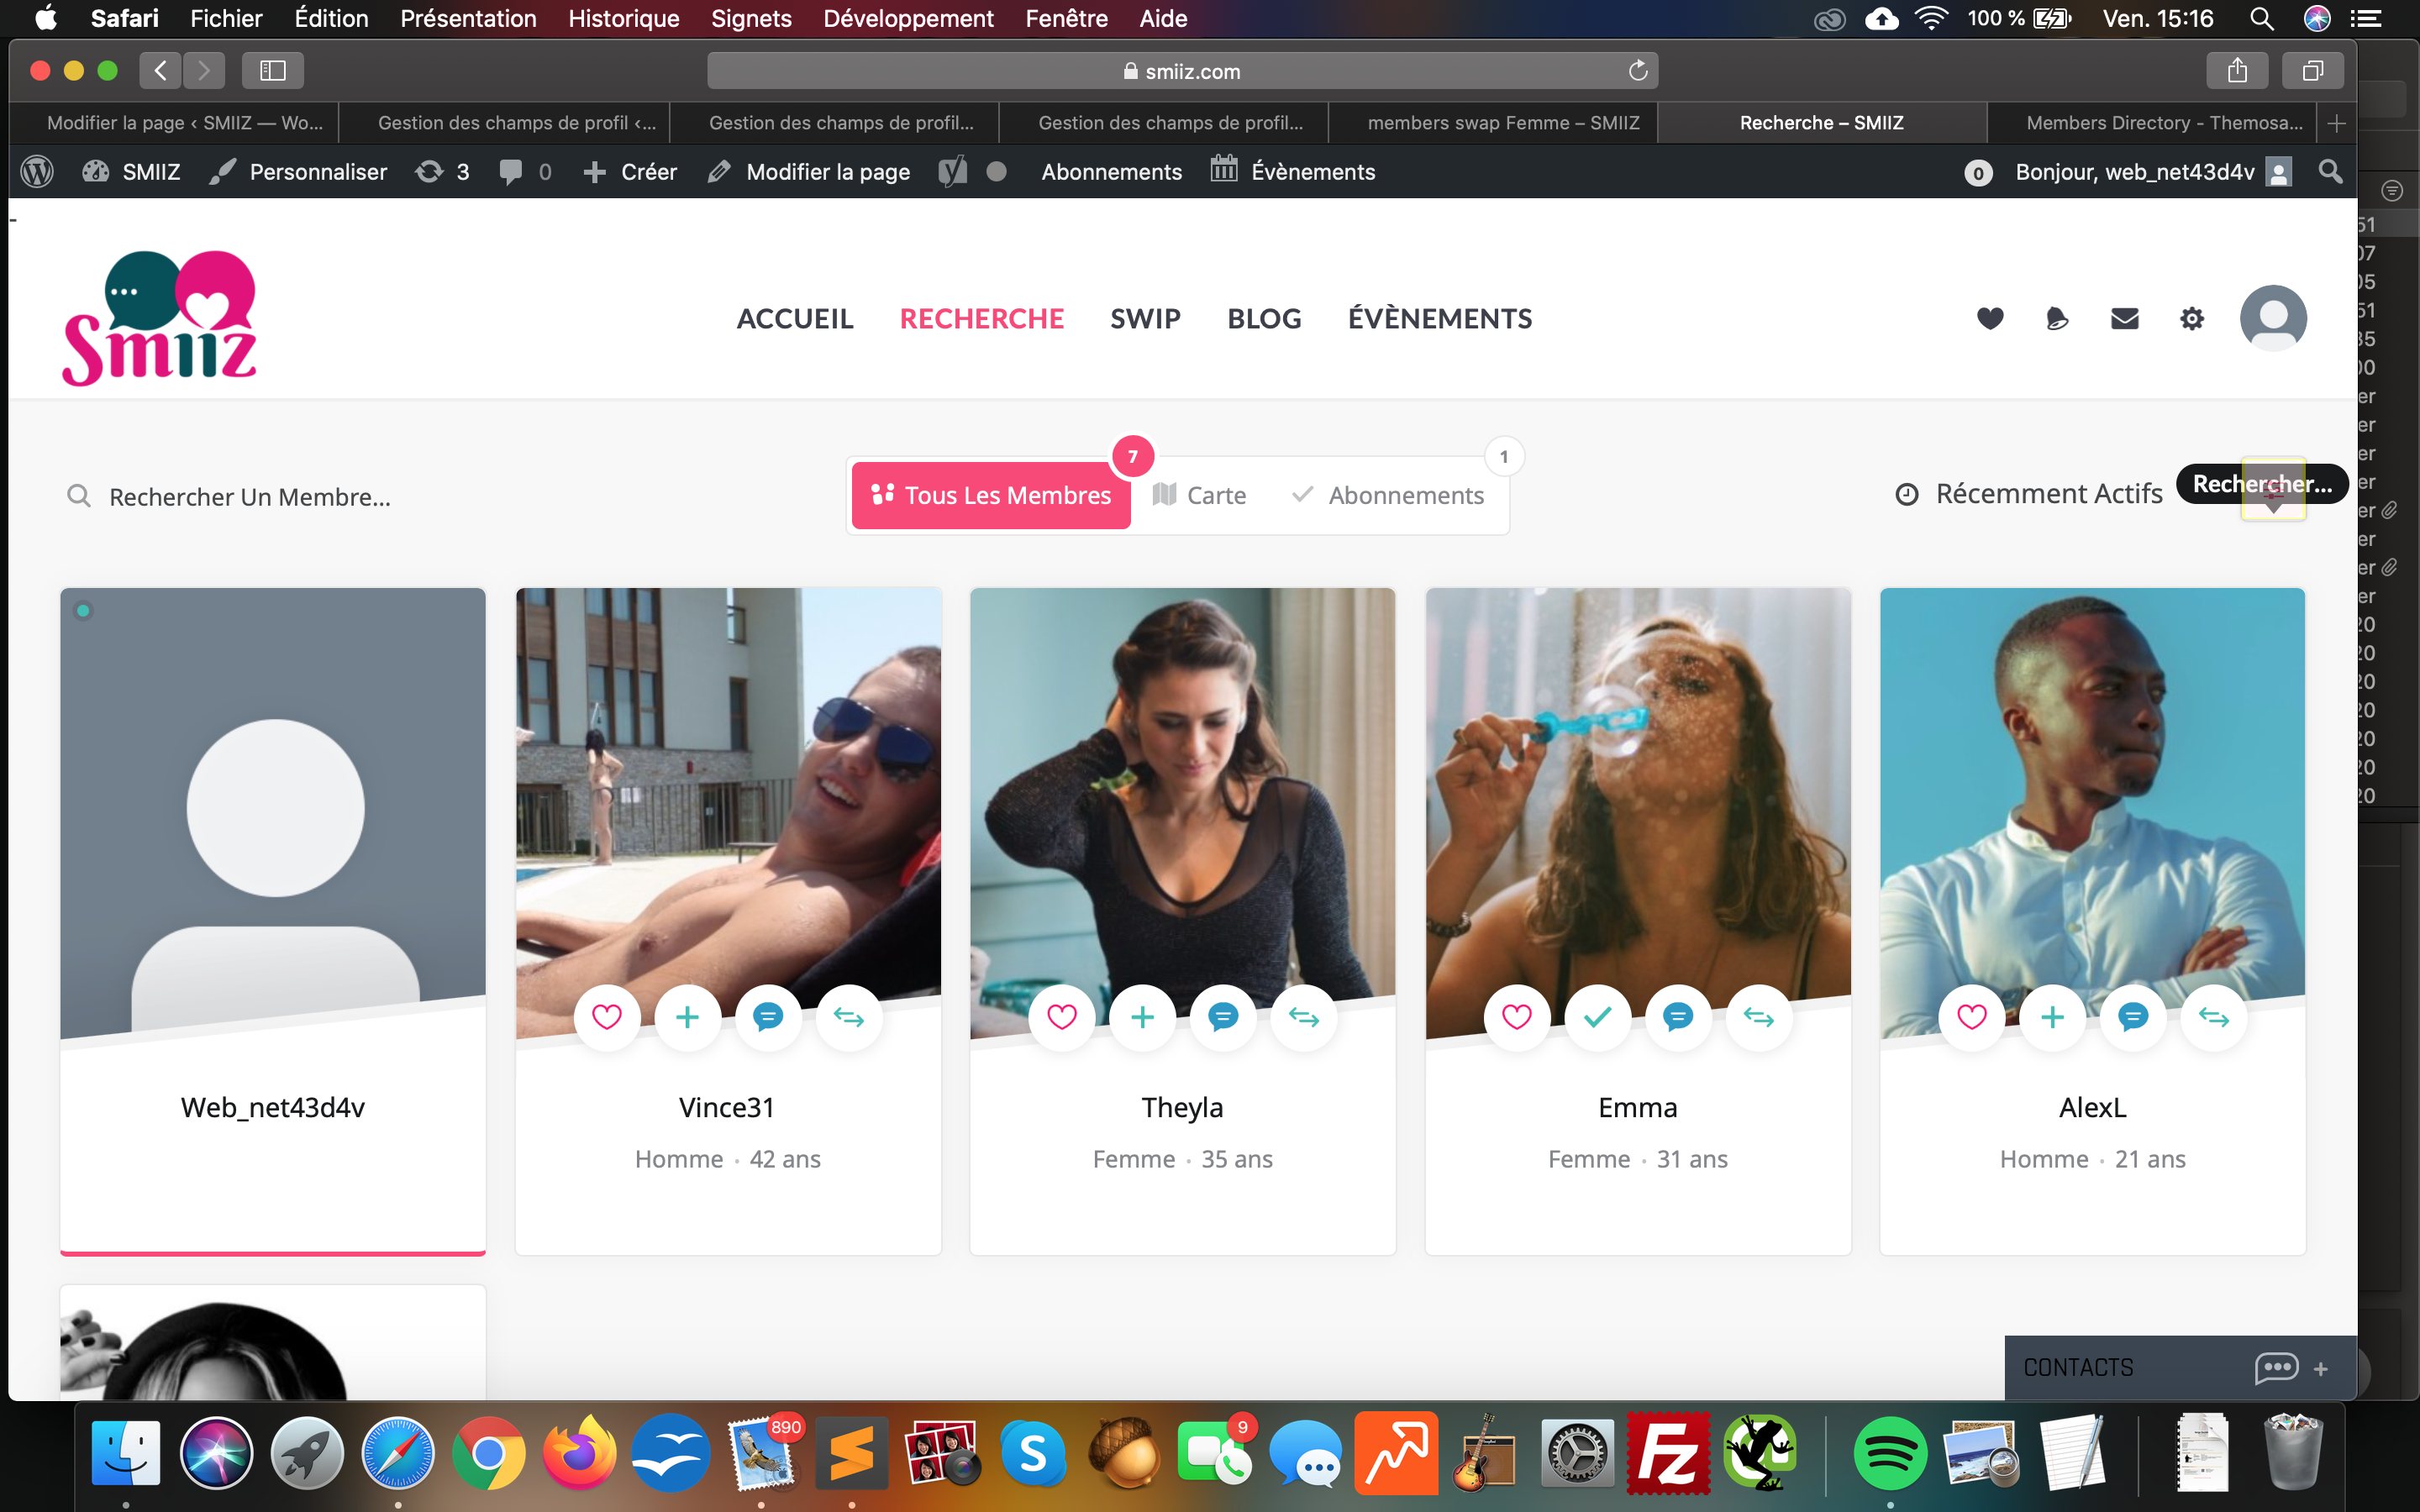The image size is (2420, 1512).
Task: Open the messages envelope icon in header
Action: tap(2125, 318)
